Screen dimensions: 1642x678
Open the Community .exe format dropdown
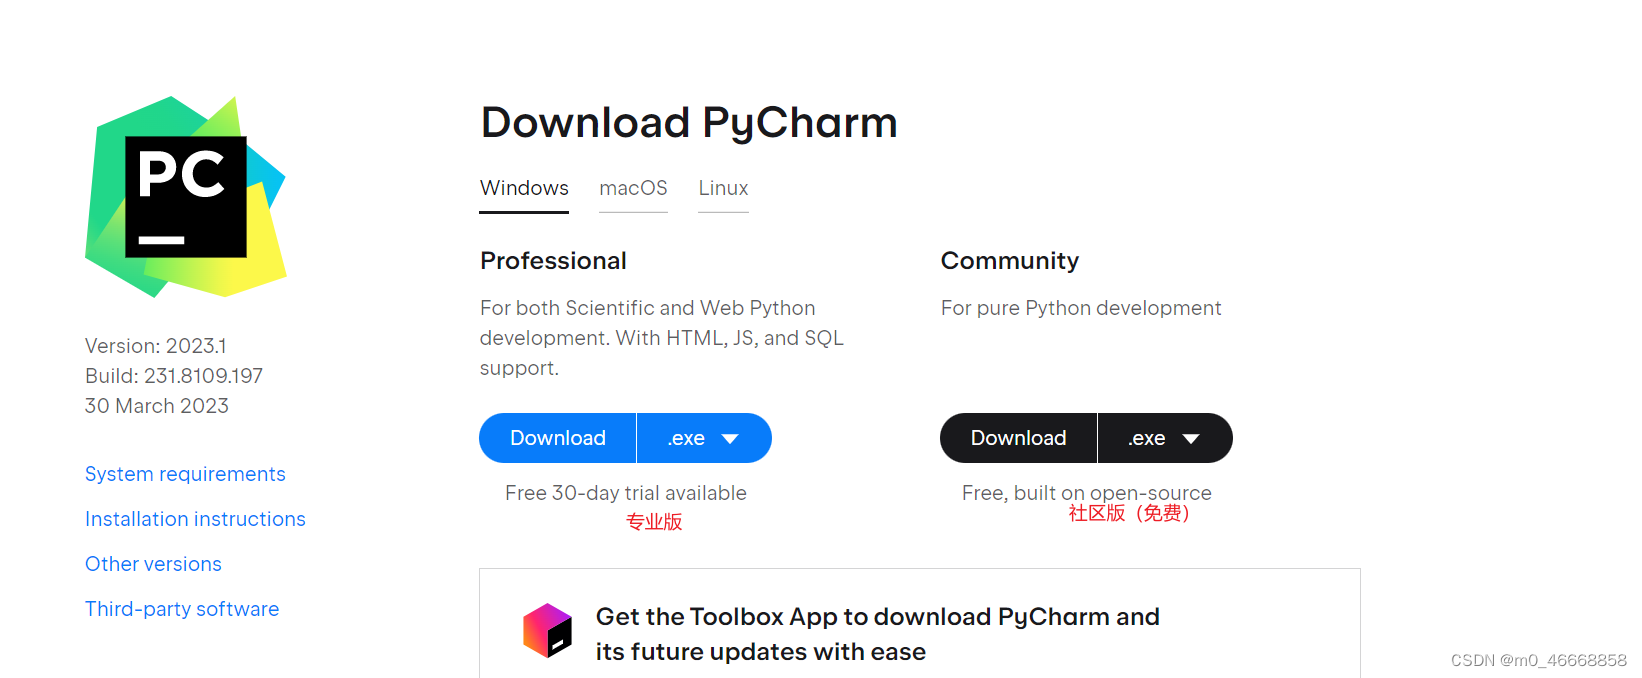1165,438
